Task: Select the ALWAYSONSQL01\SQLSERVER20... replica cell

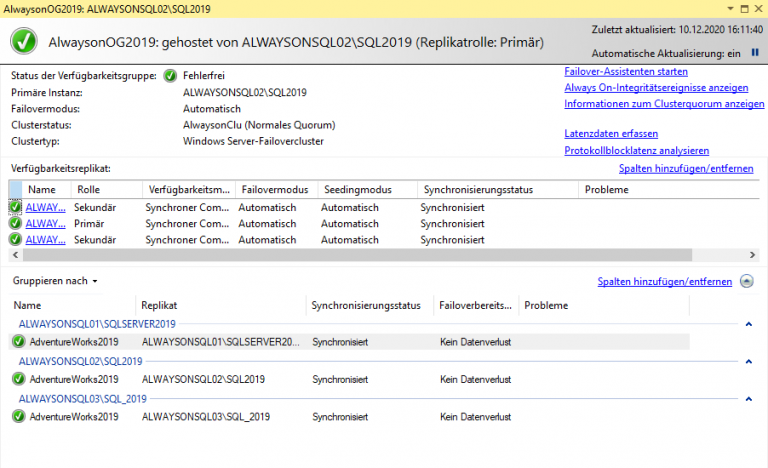Action: (220, 342)
